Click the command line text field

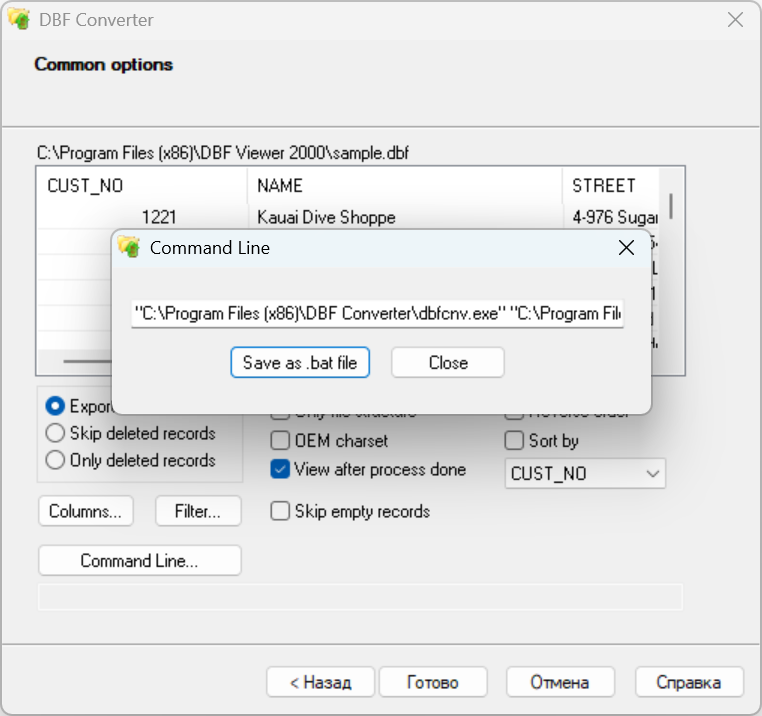(377, 313)
